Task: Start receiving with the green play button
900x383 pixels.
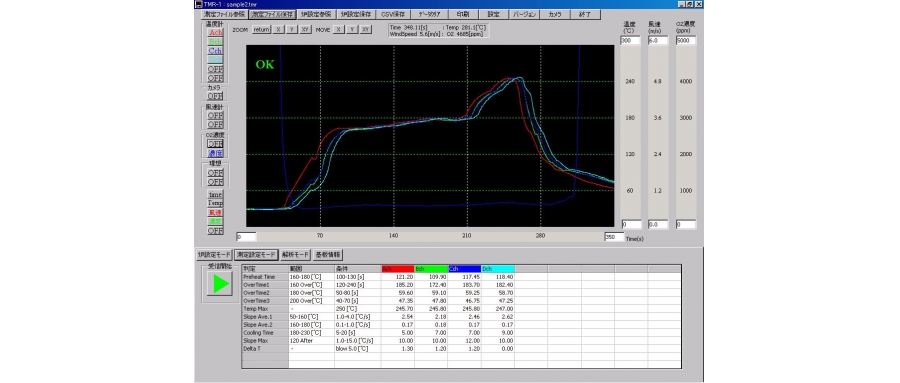Action: pyautogui.click(x=220, y=284)
